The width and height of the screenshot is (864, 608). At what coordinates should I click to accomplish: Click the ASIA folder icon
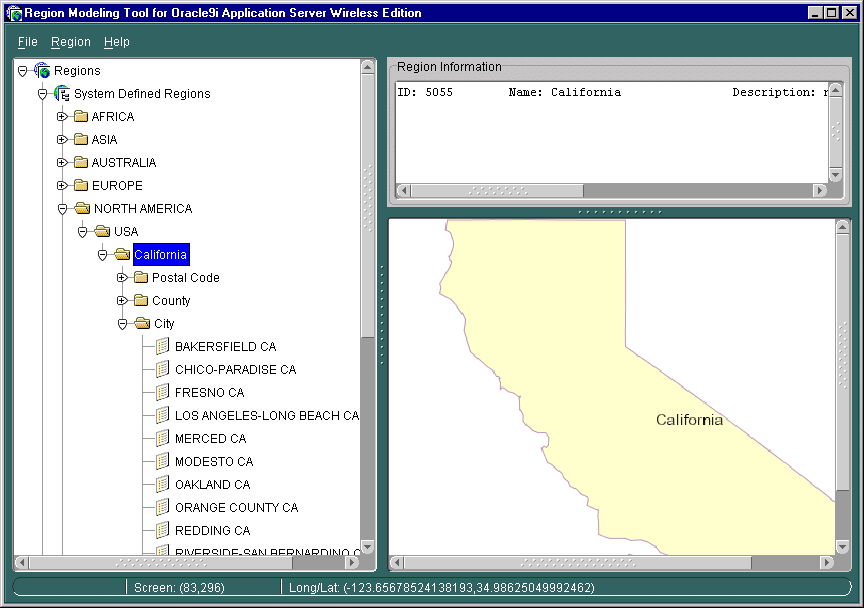(x=81, y=139)
